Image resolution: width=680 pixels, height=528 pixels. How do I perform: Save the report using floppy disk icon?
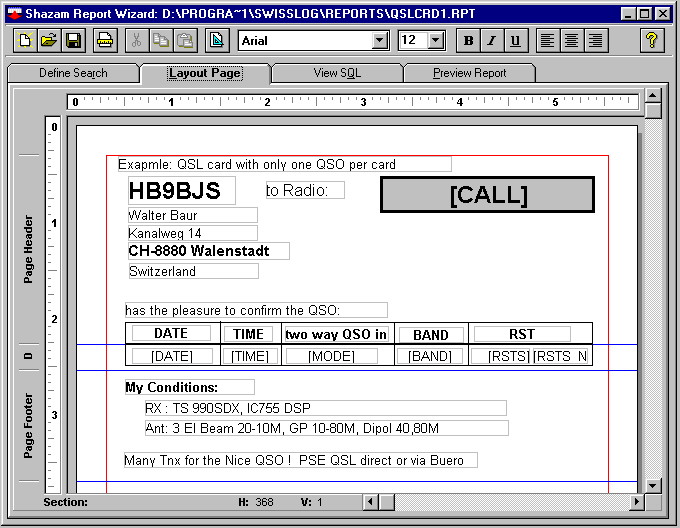(73, 41)
